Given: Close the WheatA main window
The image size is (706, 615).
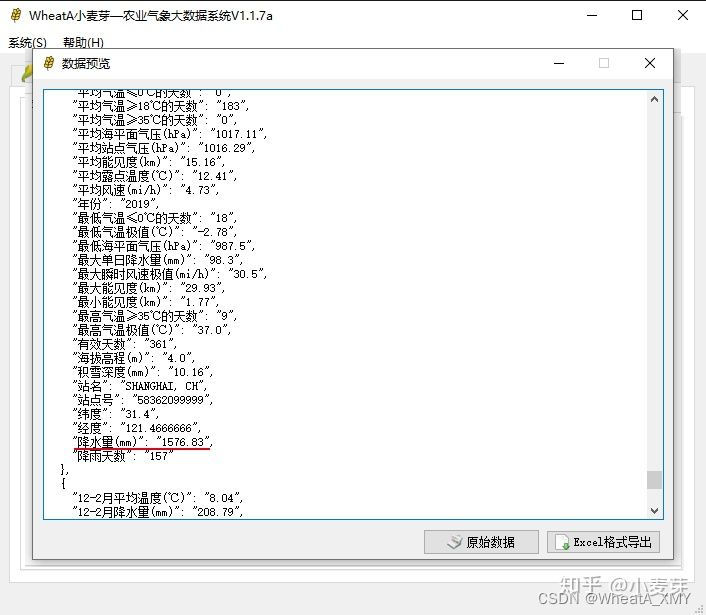Looking at the screenshot, I should coord(683,15).
